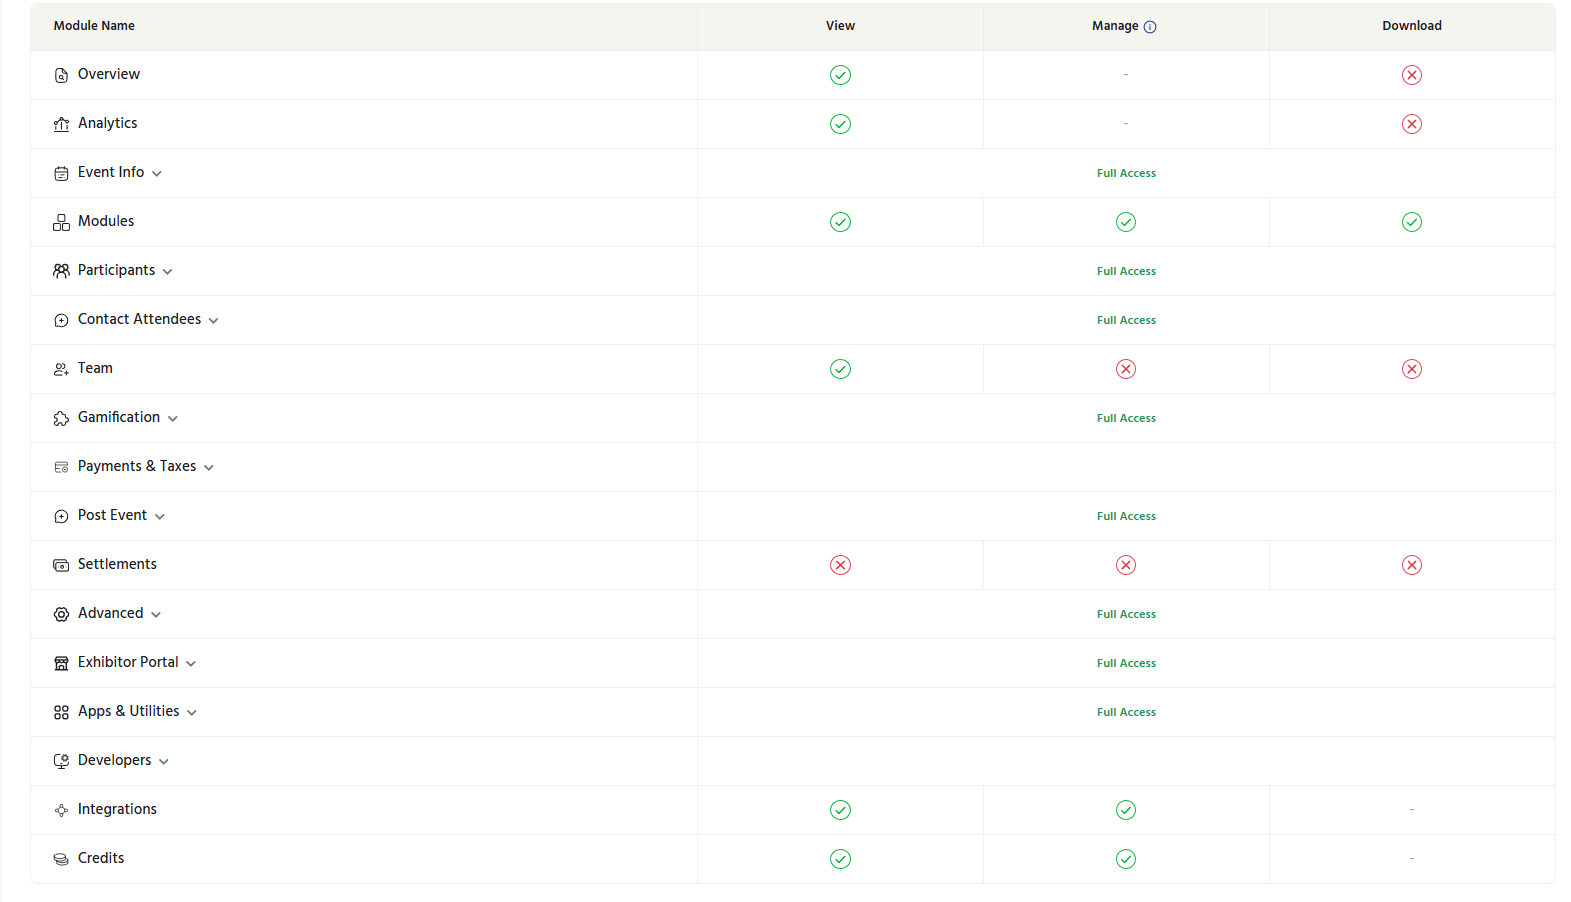Toggle View permission for Integrations
Viewport: 1571px width, 902px height.
[x=840, y=810]
